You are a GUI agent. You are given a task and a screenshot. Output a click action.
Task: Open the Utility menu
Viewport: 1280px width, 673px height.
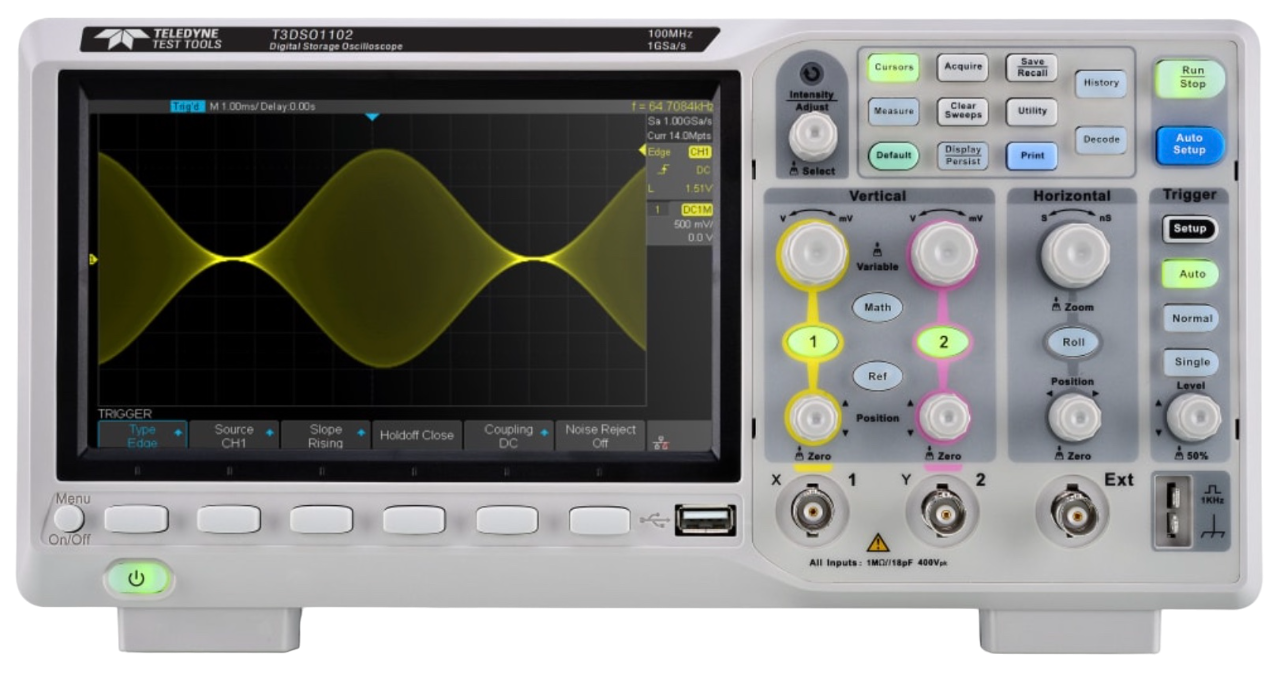pos(1031,111)
